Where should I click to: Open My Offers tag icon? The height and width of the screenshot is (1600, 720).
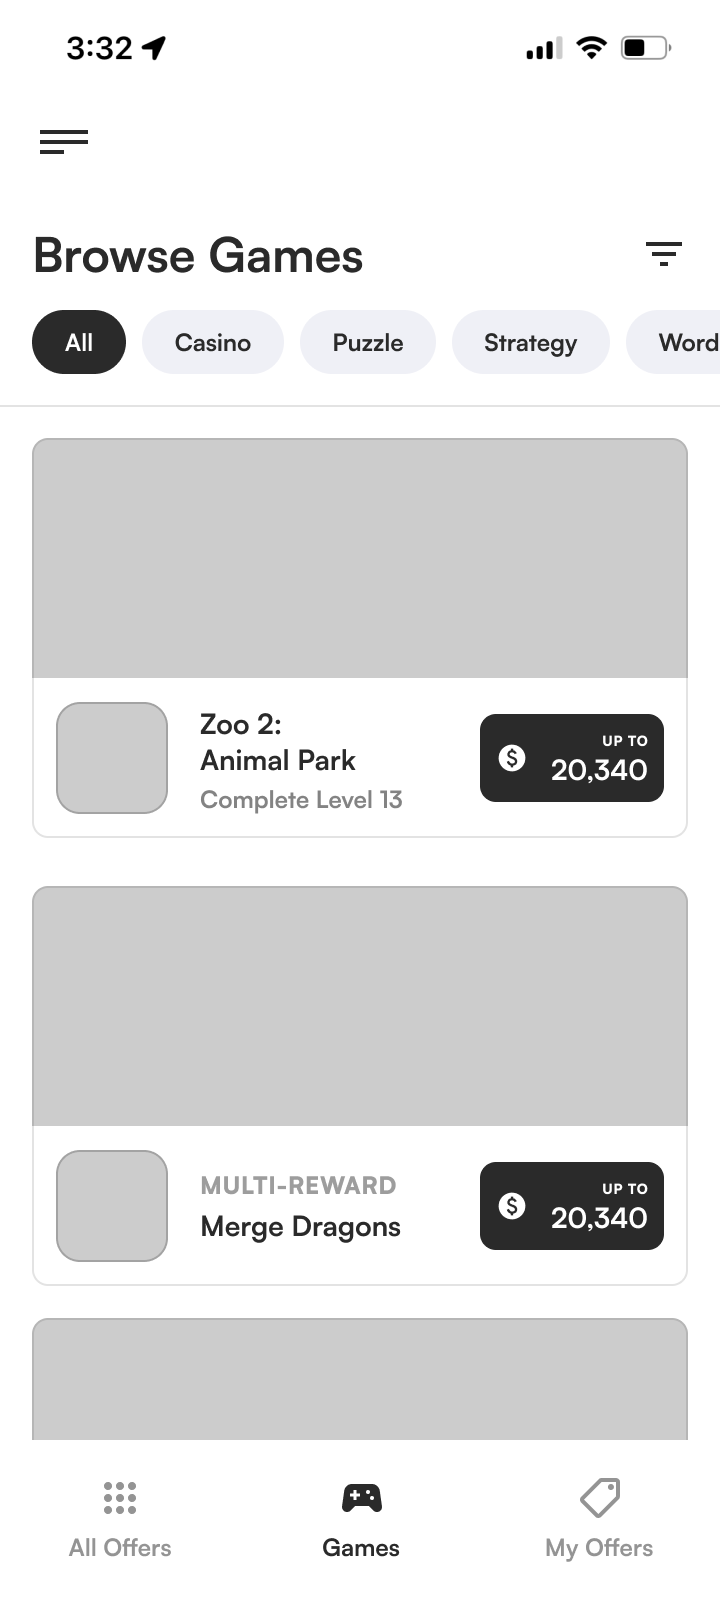coord(600,1498)
